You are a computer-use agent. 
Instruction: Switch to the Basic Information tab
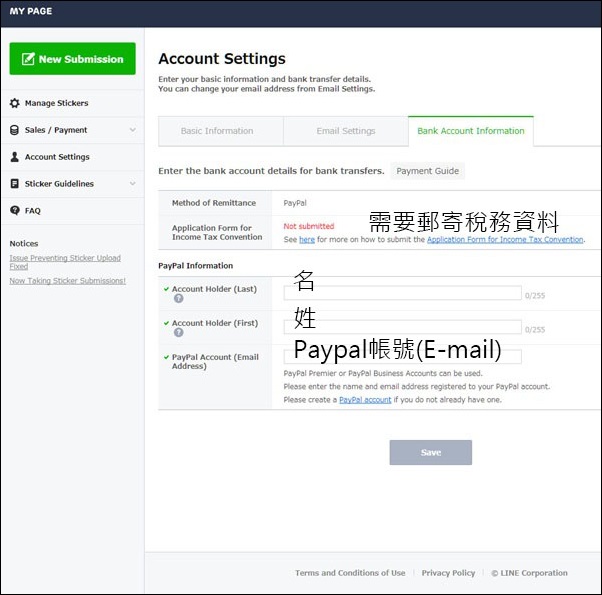[x=217, y=131]
